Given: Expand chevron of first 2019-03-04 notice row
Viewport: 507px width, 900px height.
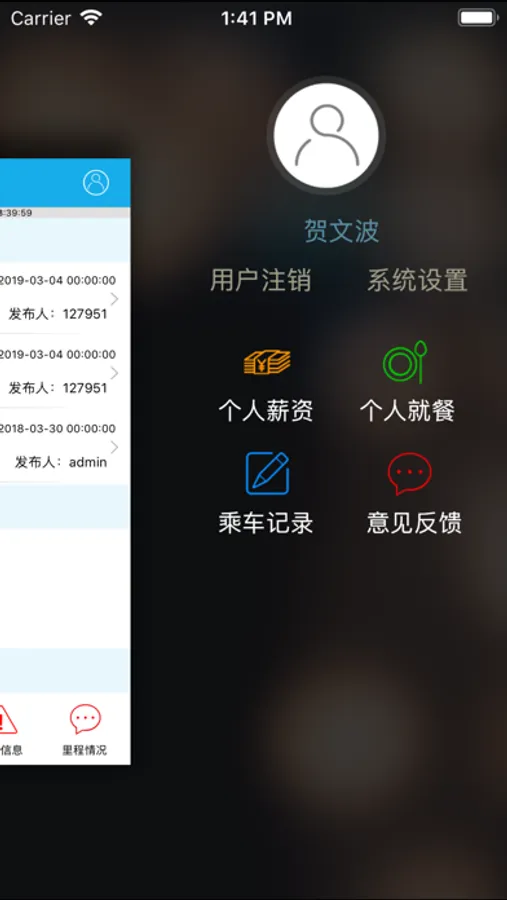Looking at the screenshot, I should pos(114,299).
